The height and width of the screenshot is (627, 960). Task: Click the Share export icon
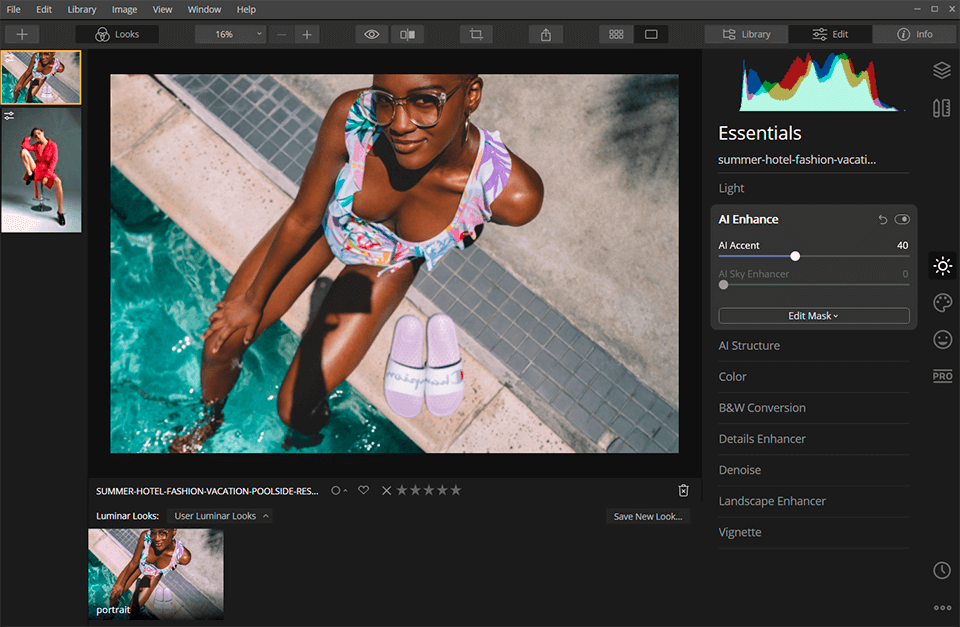pos(546,34)
